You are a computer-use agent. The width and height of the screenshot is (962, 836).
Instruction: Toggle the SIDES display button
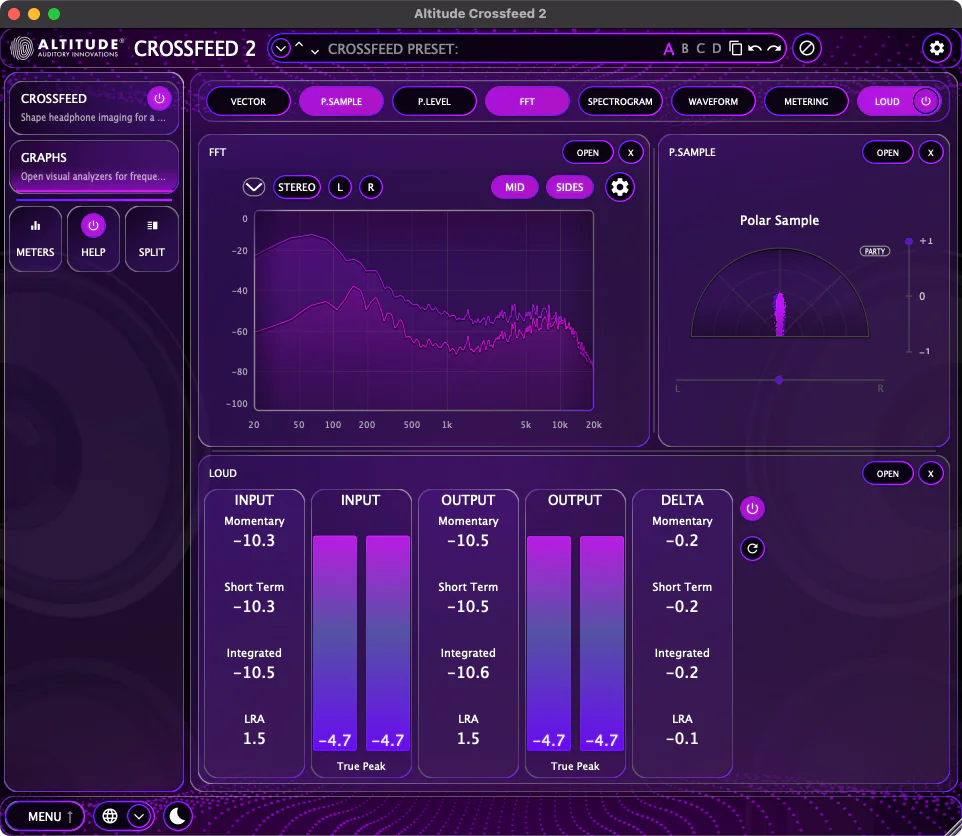[x=569, y=187]
